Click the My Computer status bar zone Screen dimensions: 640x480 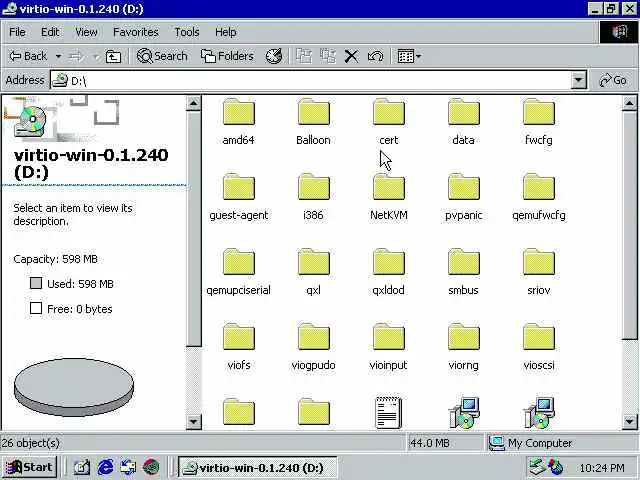562,443
